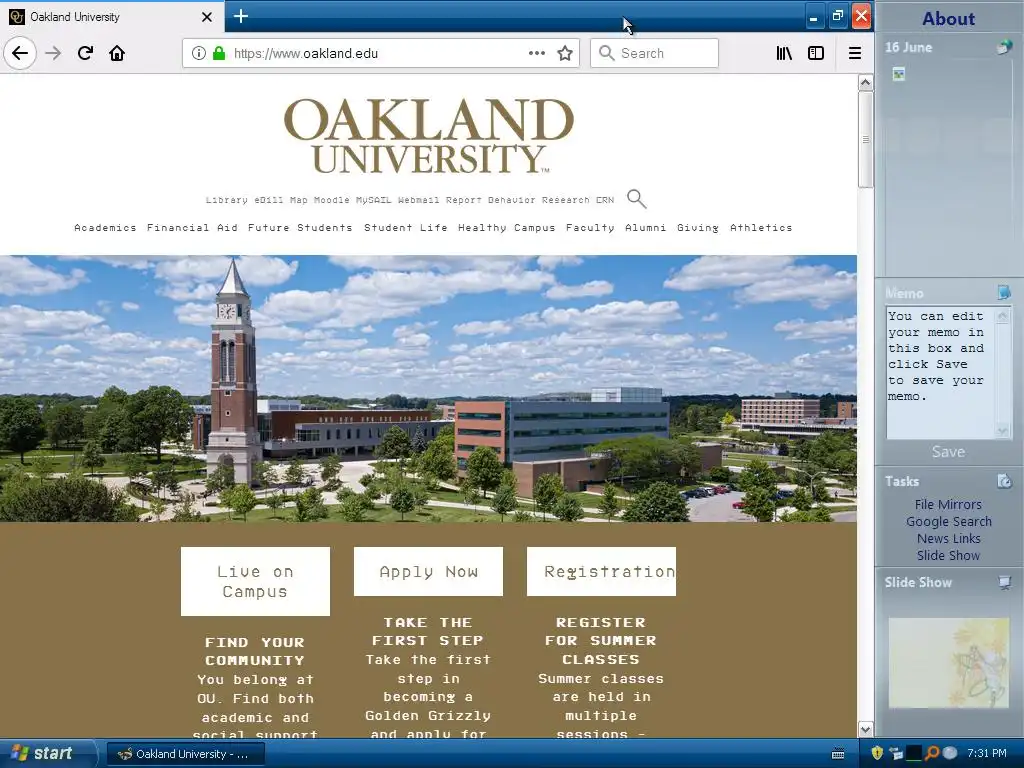Click inside the Memo text box
Screen dimensions: 1024x768
[940, 372]
